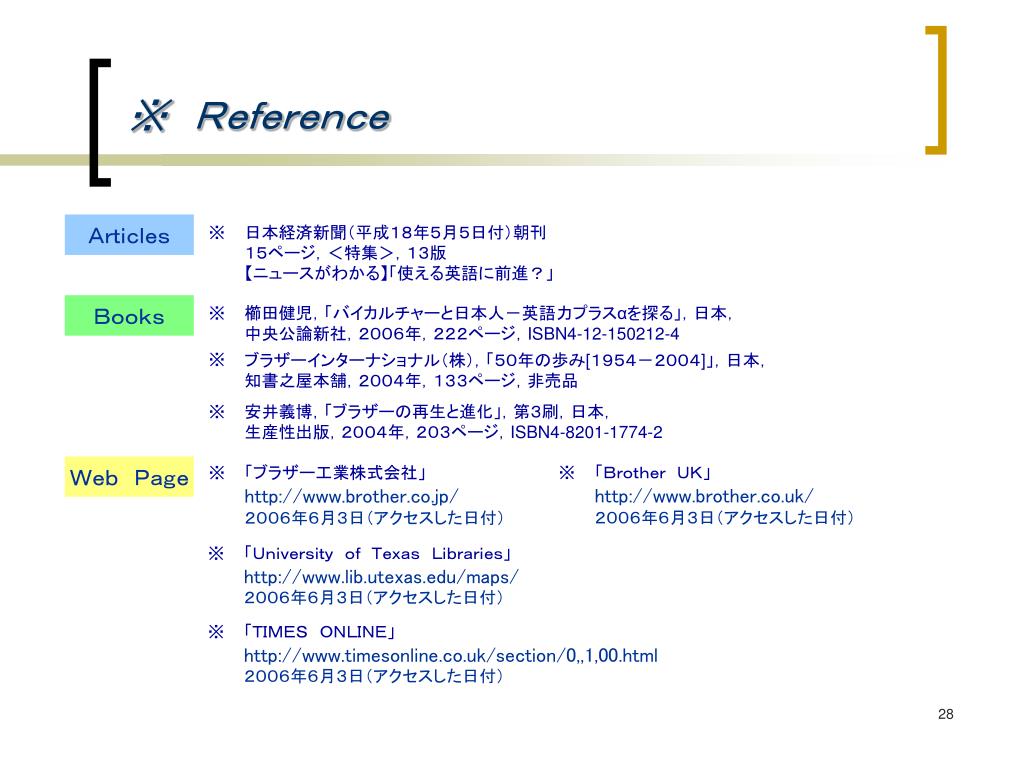Click the ISBN4-12-150212-4 line
1024x768 pixels.
462,334
